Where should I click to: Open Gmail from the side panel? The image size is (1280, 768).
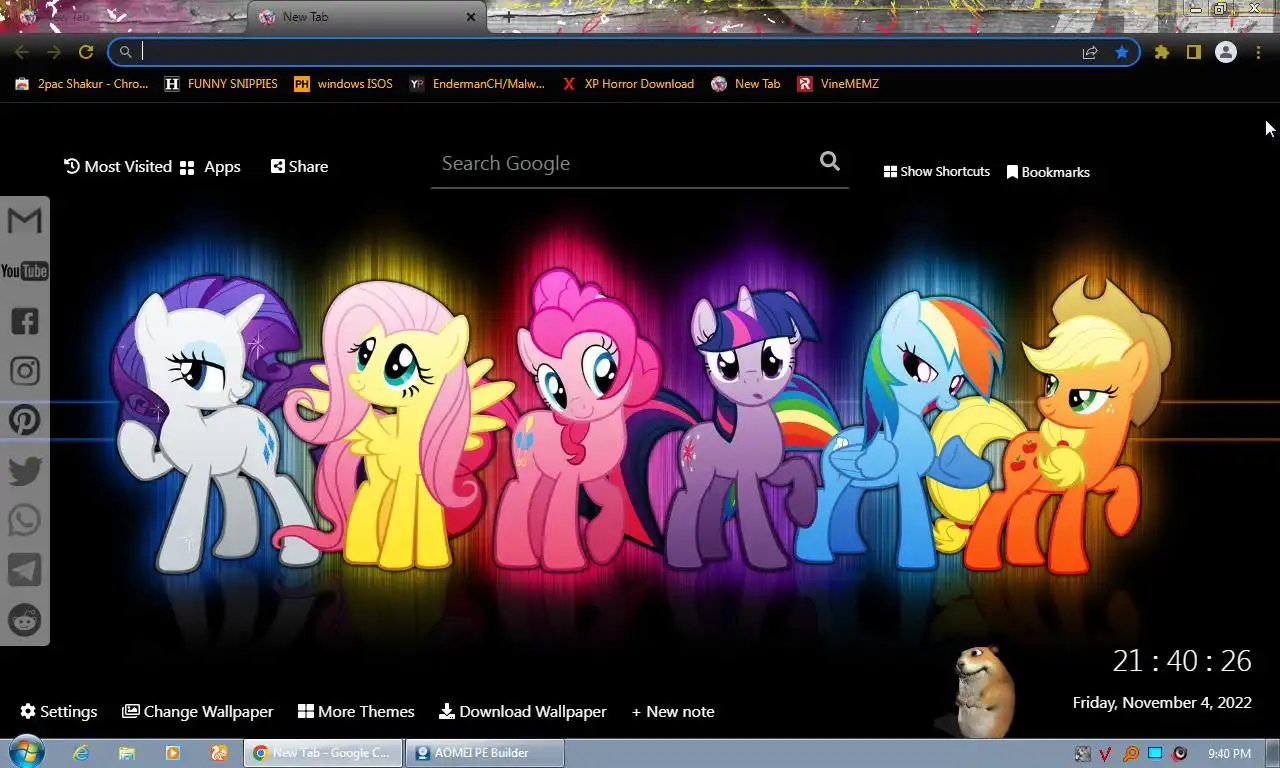(x=25, y=220)
